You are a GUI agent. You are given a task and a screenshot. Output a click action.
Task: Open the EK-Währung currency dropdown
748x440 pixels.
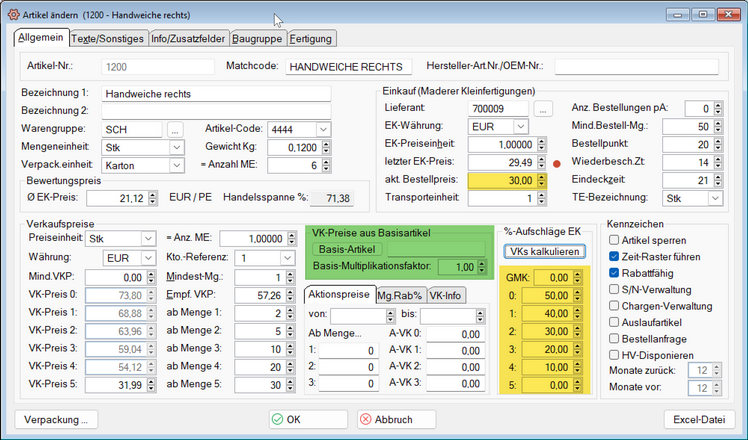(x=521, y=127)
